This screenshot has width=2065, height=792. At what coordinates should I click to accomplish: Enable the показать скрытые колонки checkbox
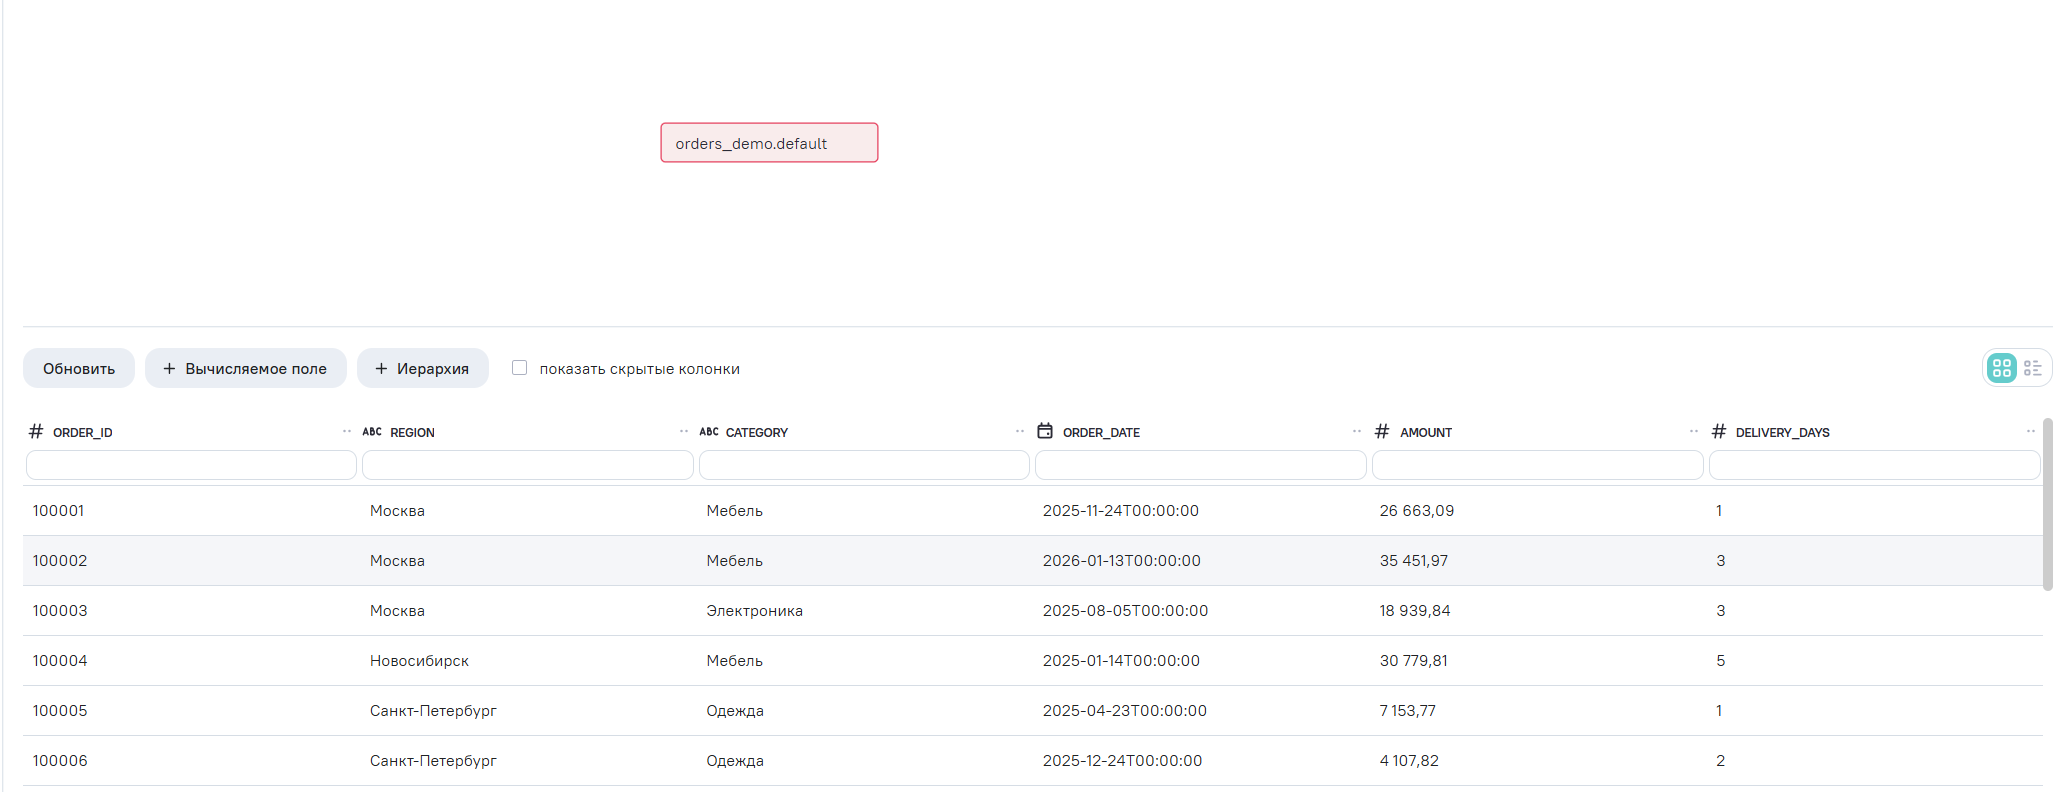tap(520, 368)
